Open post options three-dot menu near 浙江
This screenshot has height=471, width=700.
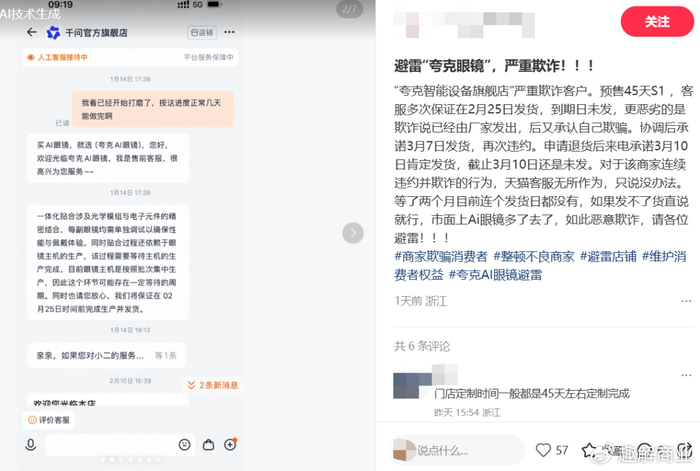coord(686,301)
